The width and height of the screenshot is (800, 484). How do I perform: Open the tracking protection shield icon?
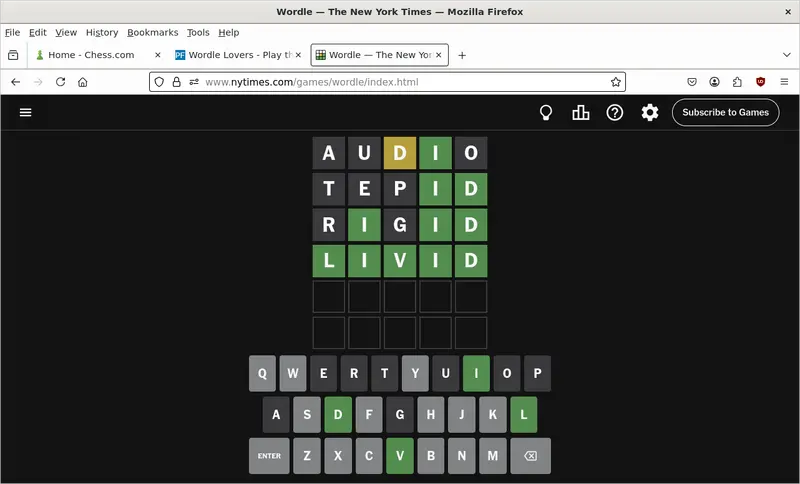(159, 82)
